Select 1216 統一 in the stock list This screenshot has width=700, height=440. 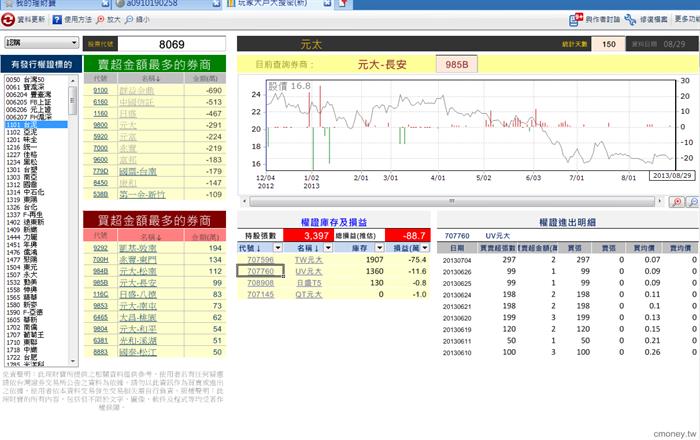[36, 147]
